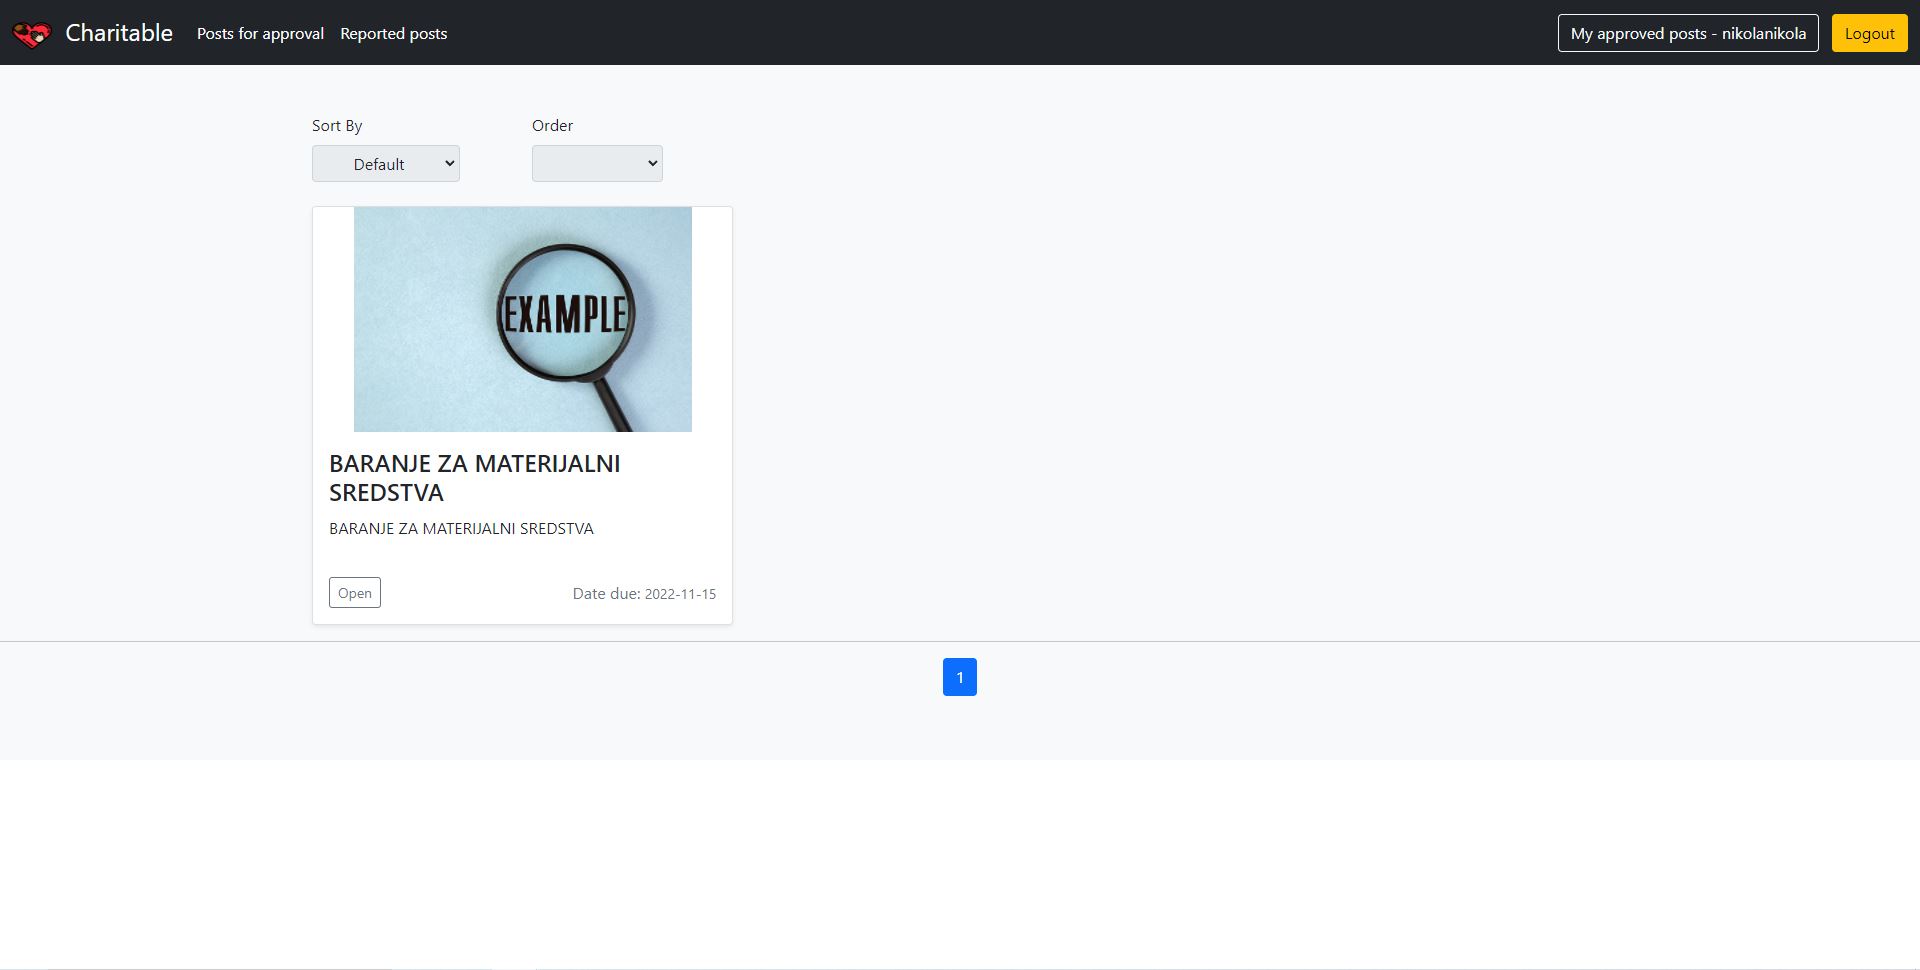Select page 1 in pagination
The width and height of the screenshot is (1920, 970).
pyautogui.click(x=959, y=677)
